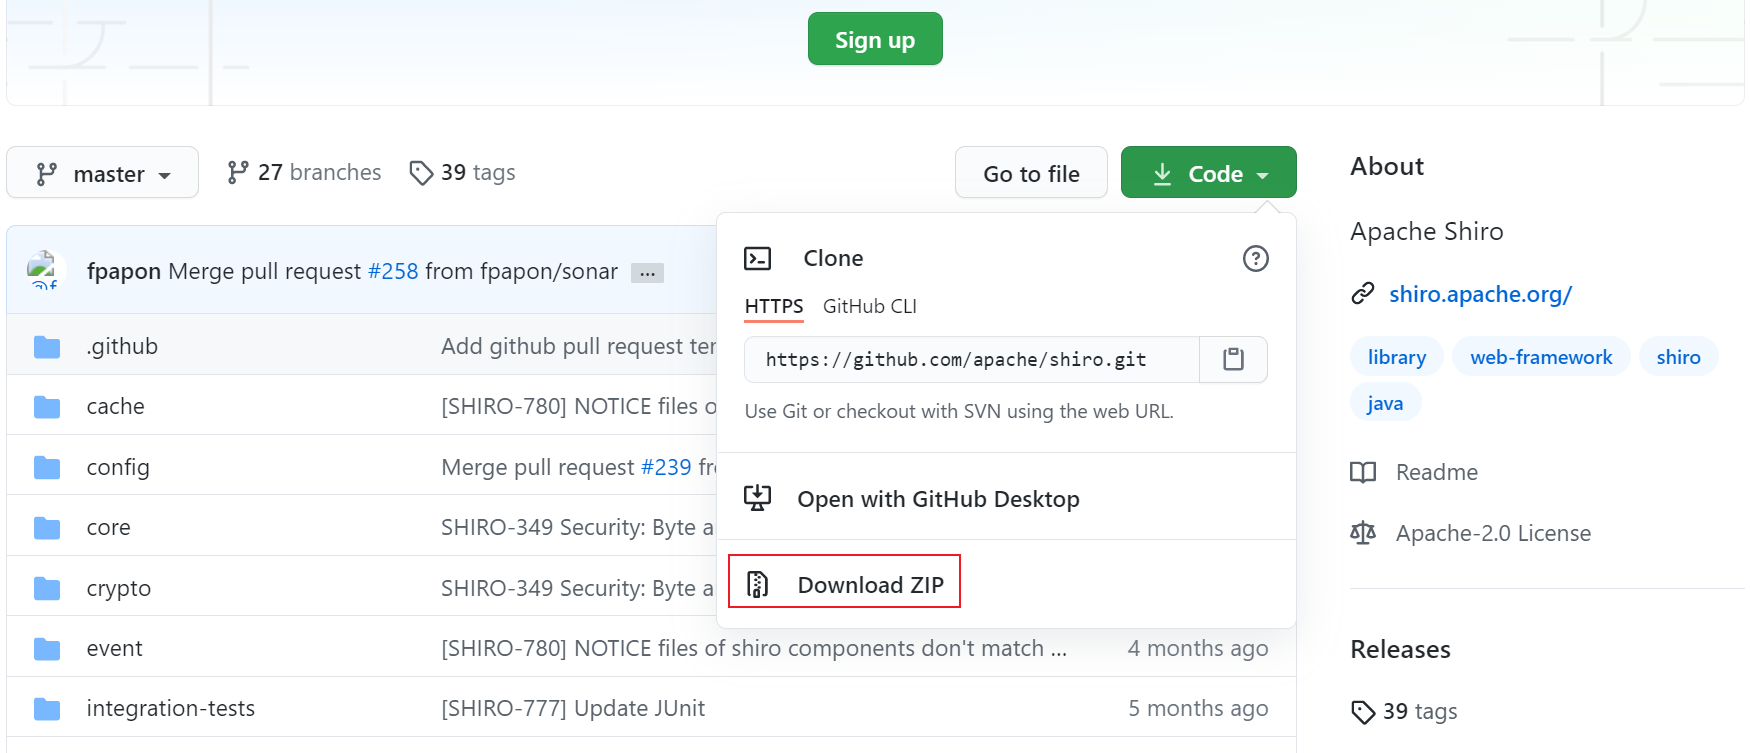
Task: Click the Go to file button
Action: pos(1031,173)
